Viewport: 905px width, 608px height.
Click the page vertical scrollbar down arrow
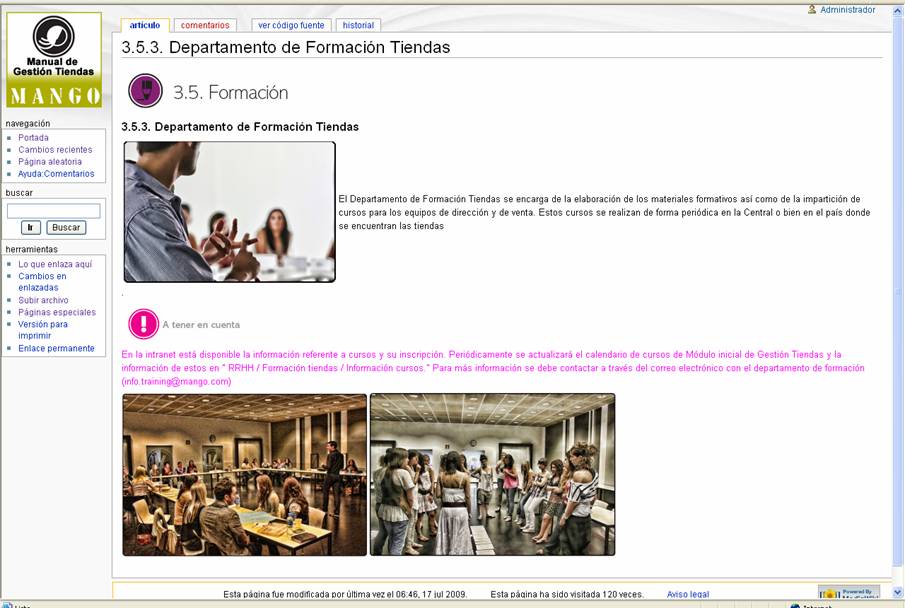[898, 592]
